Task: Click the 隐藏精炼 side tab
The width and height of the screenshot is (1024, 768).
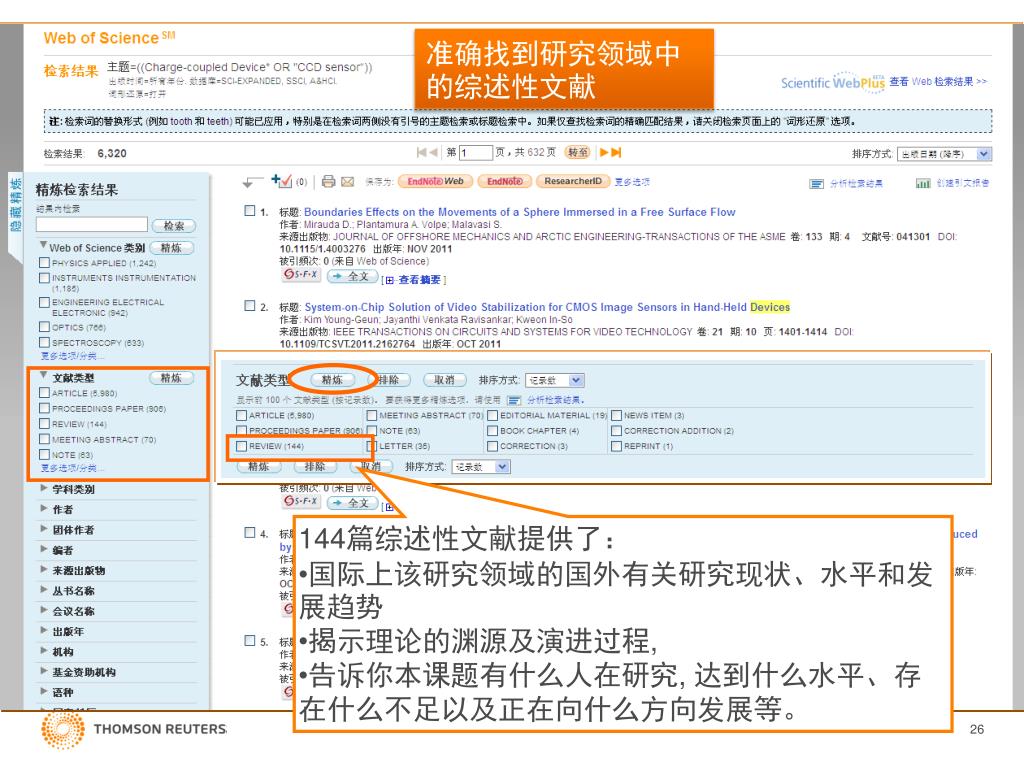Action: [16, 205]
